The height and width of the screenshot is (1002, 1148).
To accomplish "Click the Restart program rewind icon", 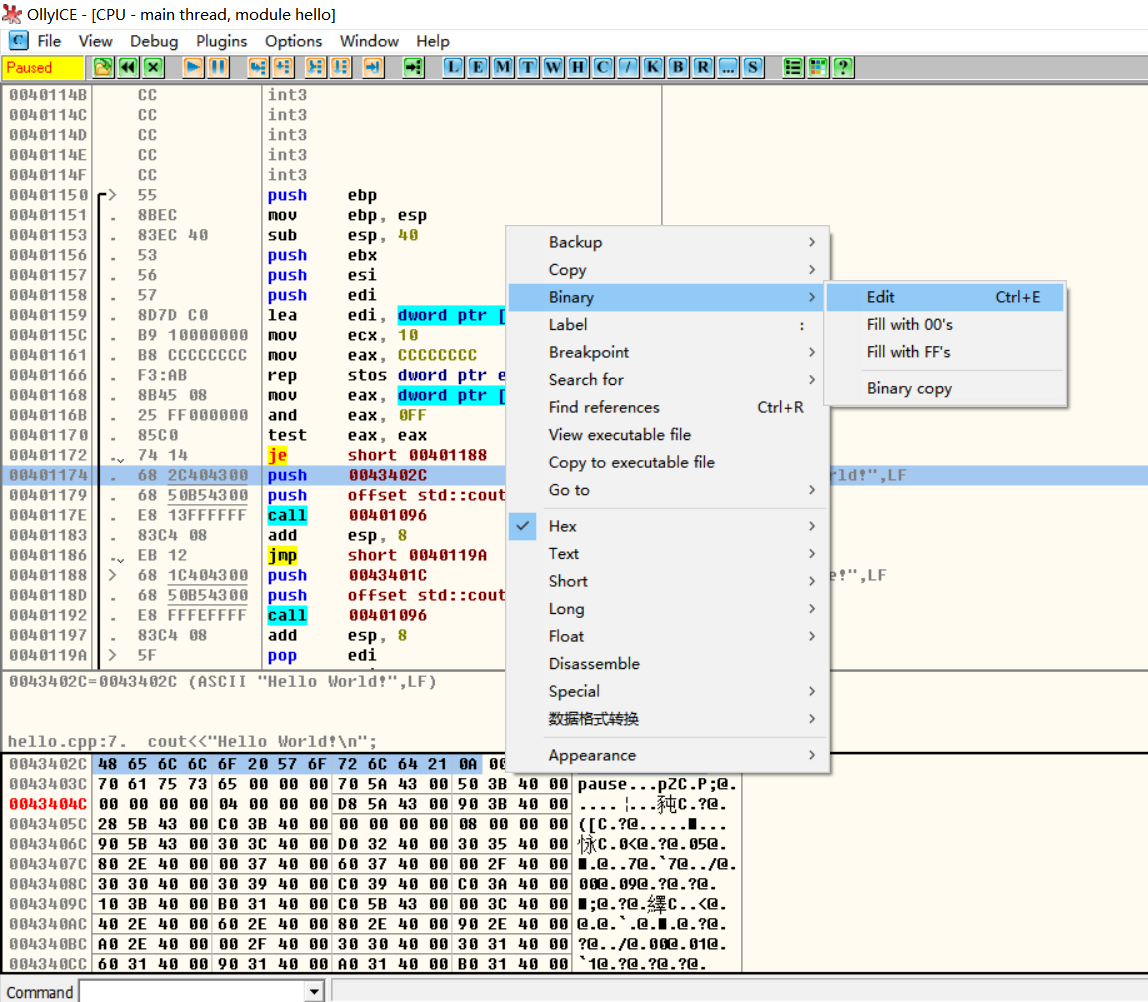I will (x=128, y=67).
